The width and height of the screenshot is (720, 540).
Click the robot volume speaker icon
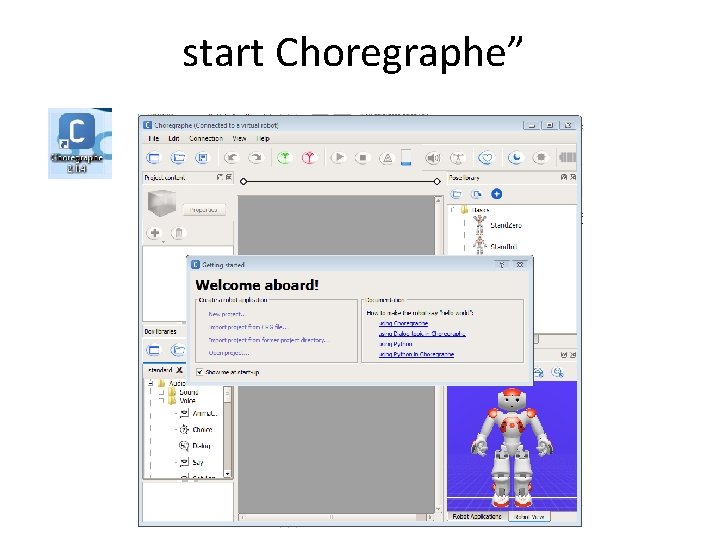433,158
